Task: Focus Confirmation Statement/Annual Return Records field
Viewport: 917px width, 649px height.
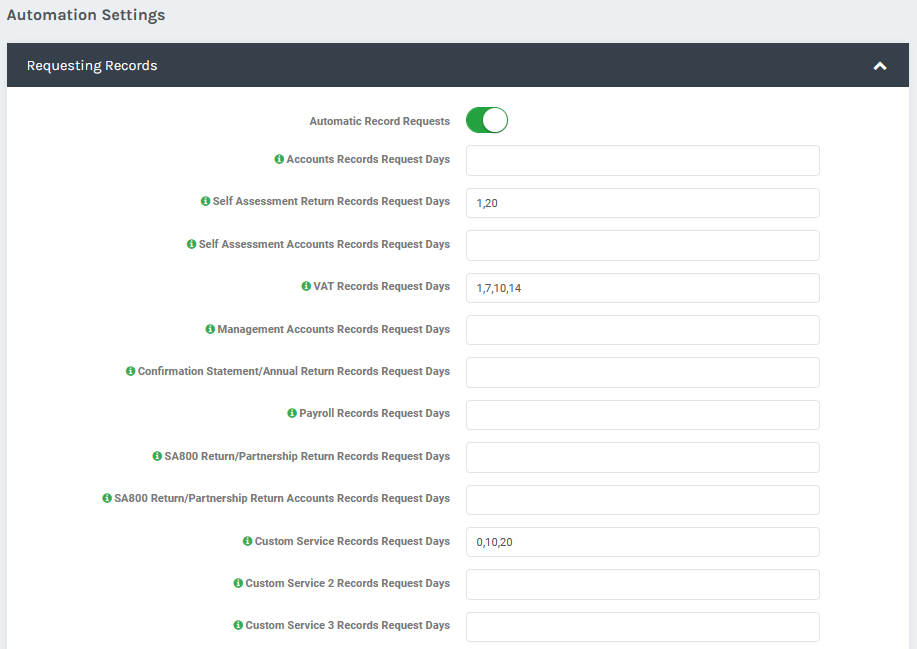Action: click(x=643, y=372)
